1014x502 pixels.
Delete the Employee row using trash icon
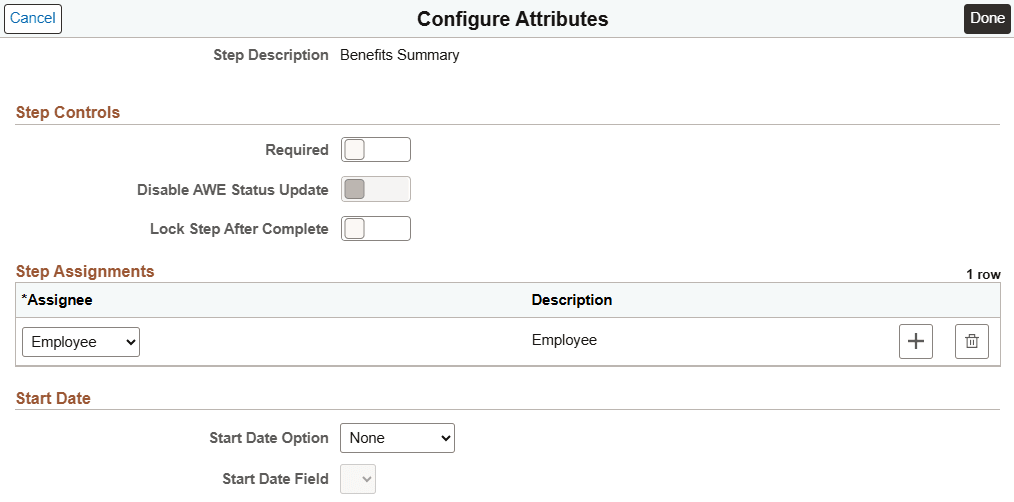pos(971,342)
